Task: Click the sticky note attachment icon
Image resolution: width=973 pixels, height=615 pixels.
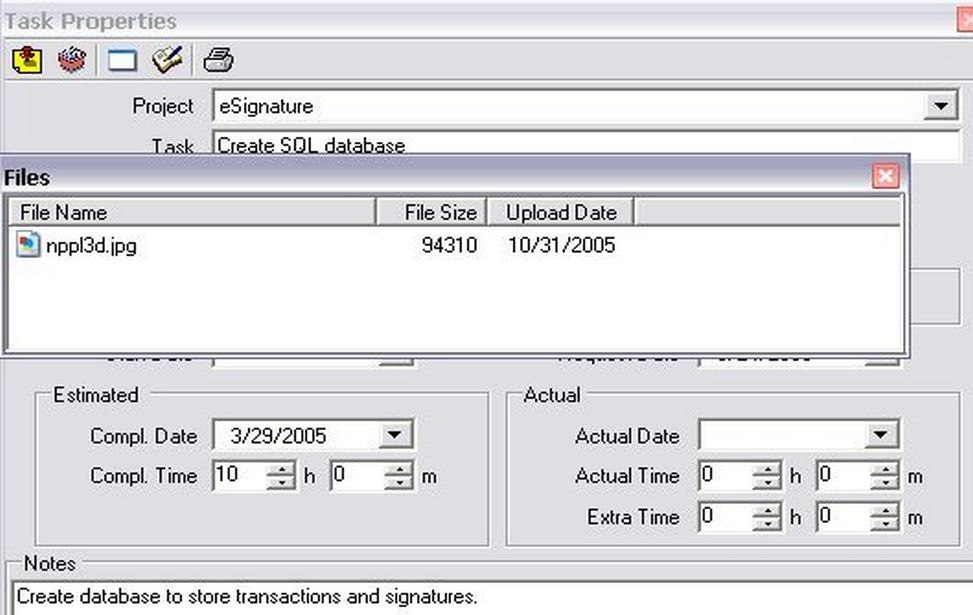Action: pyautogui.click(x=26, y=60)
